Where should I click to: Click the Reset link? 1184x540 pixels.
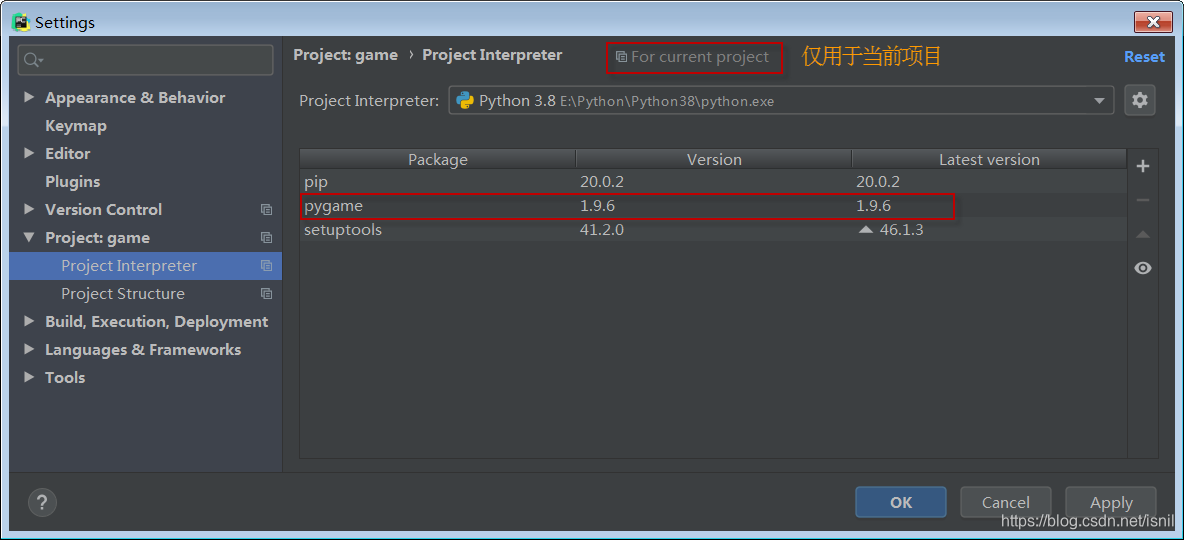pyautogui.click(x=1144, y=57)
